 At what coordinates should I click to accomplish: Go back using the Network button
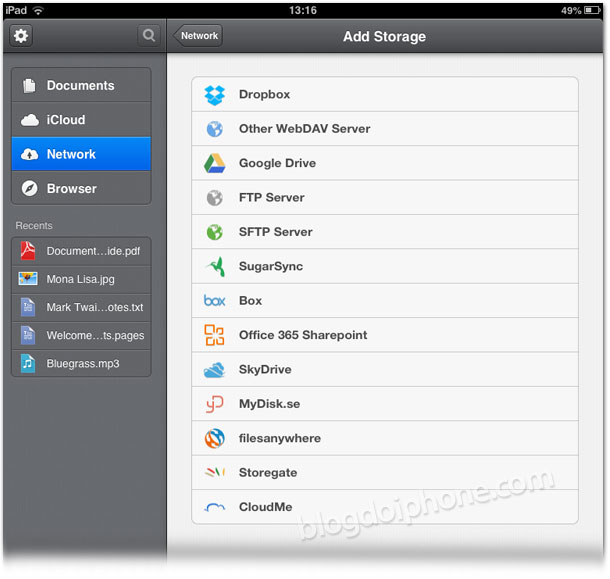point(198,36)
